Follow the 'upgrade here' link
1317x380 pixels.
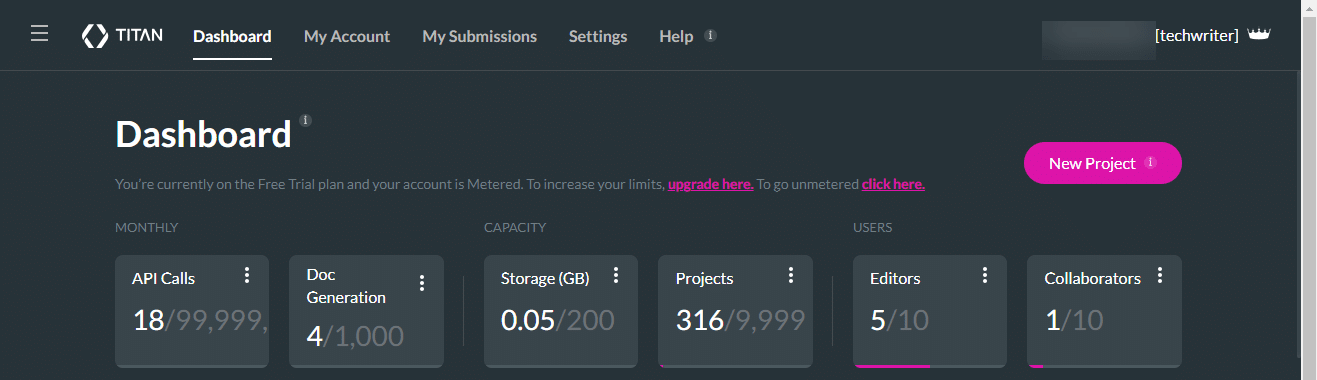pos(711,184)
